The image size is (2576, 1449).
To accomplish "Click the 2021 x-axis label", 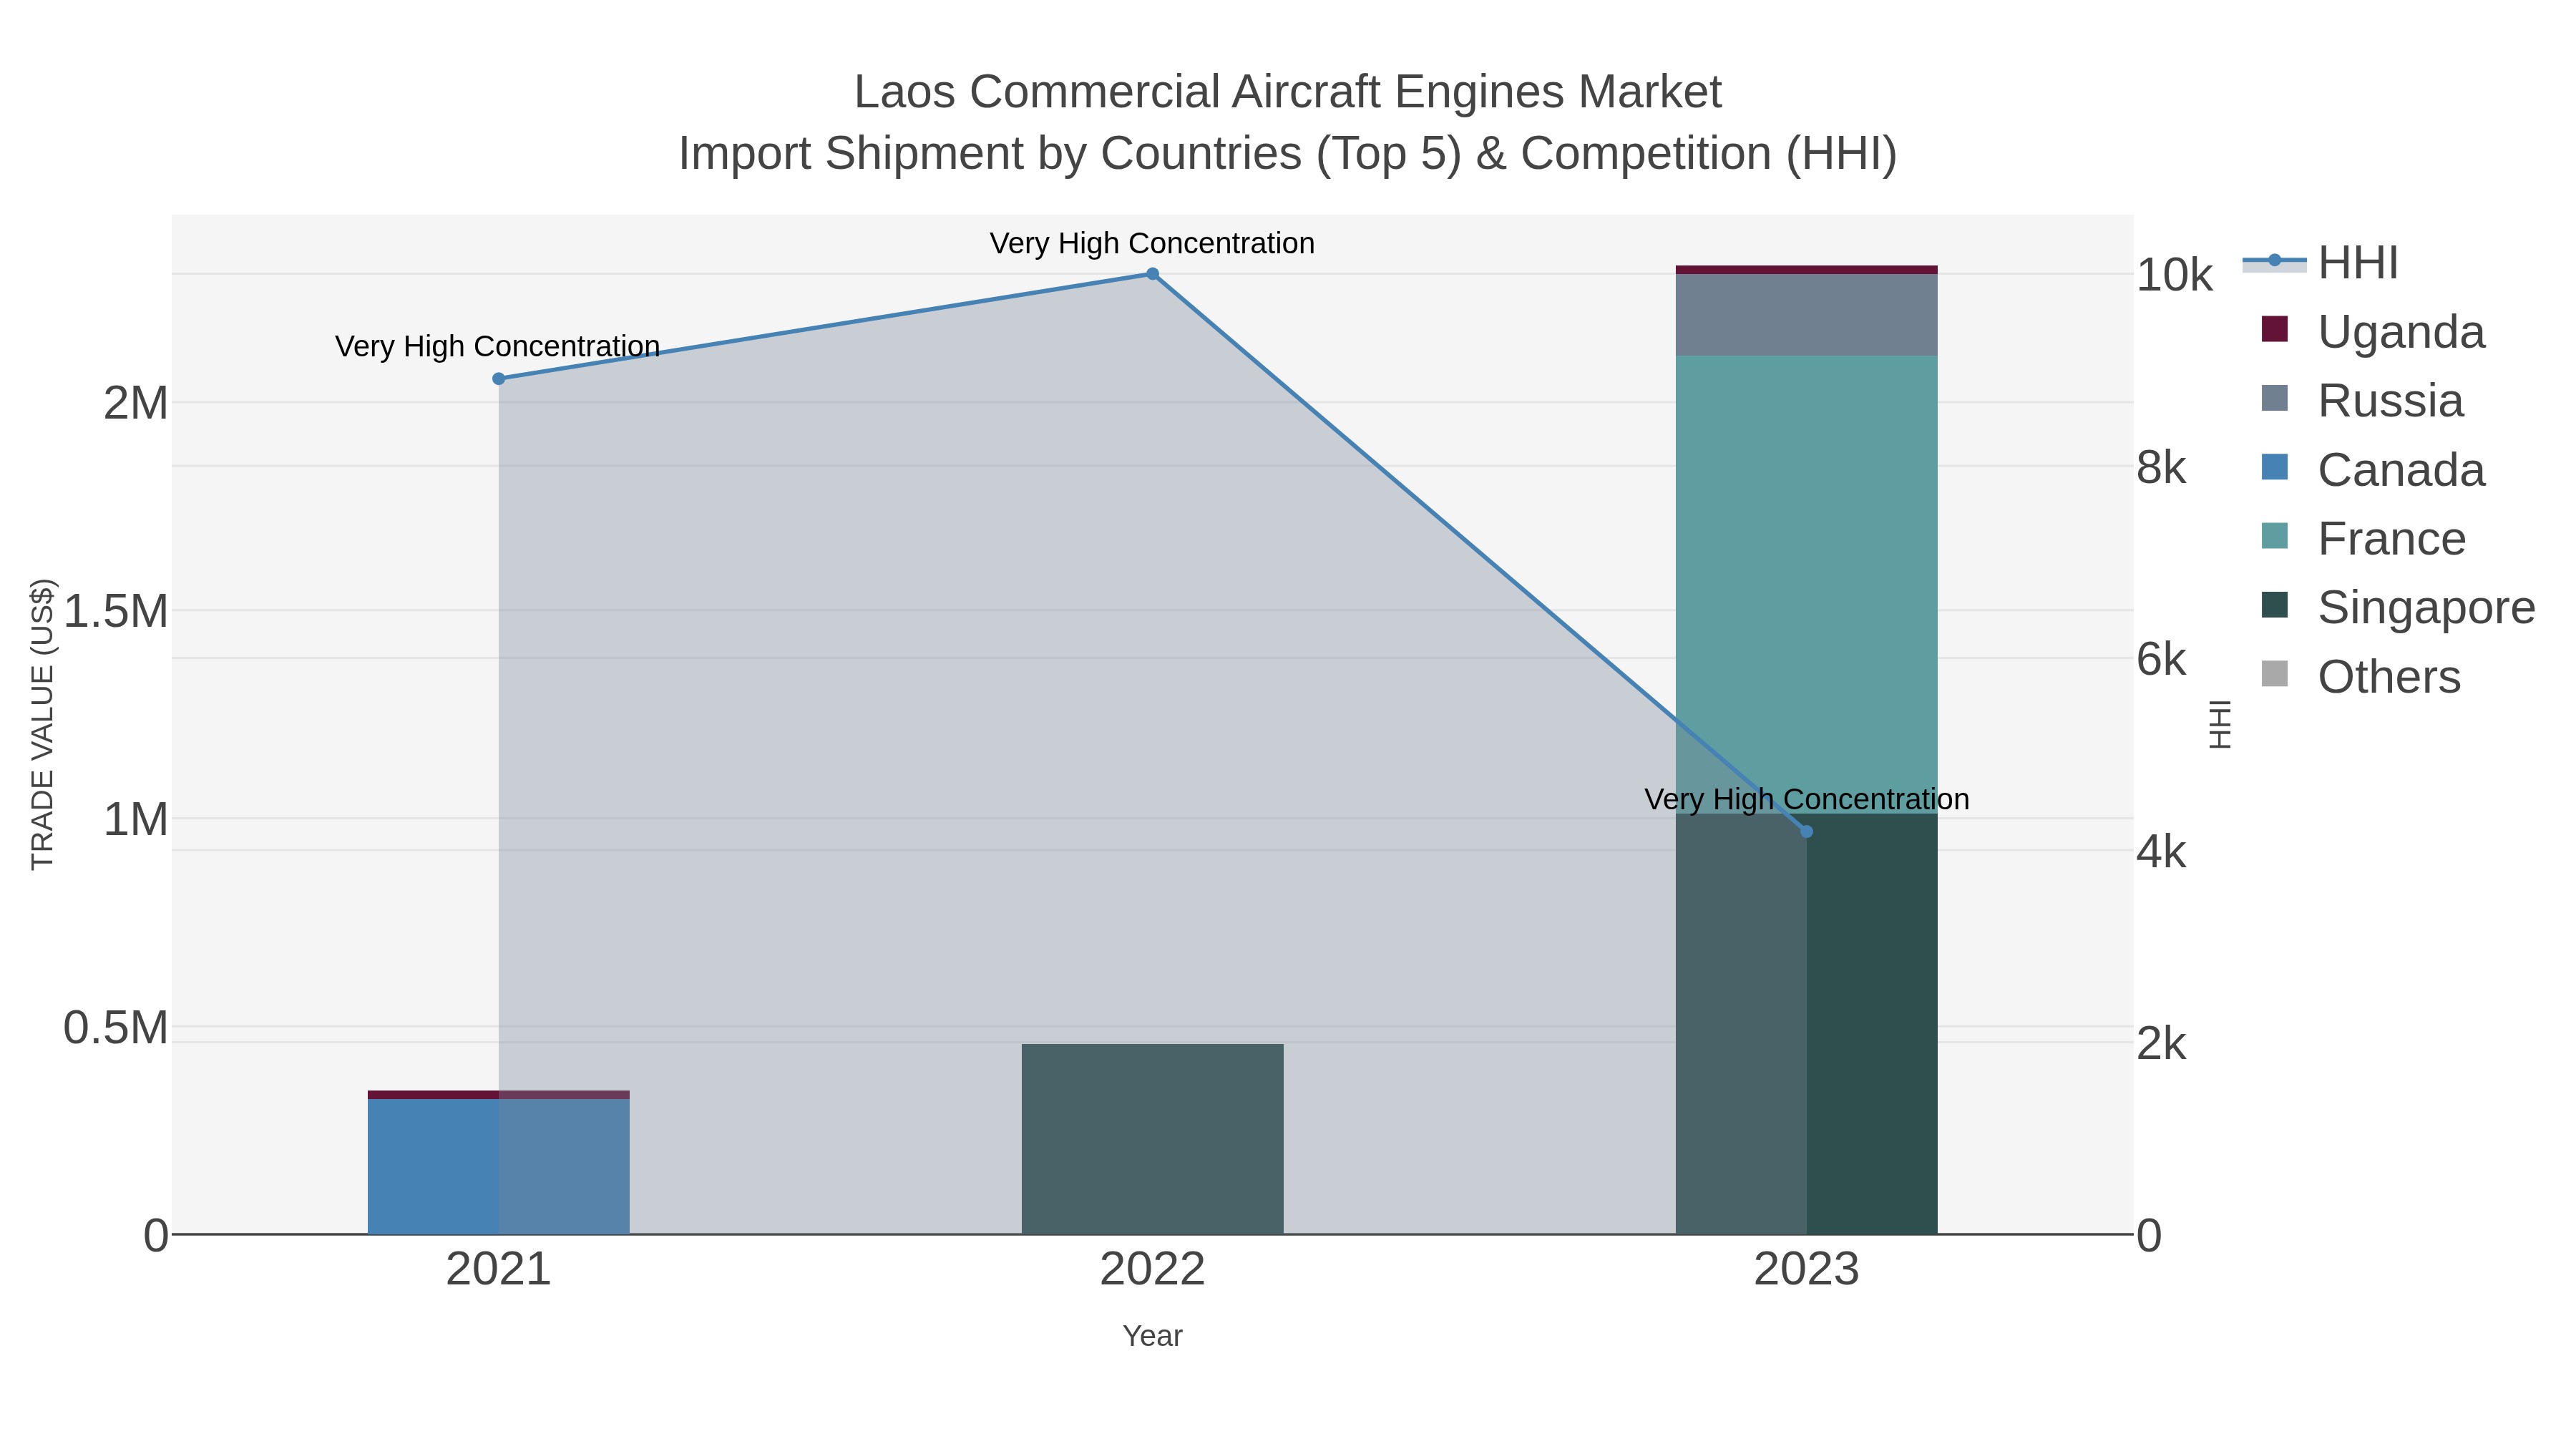I will 499,1270.
